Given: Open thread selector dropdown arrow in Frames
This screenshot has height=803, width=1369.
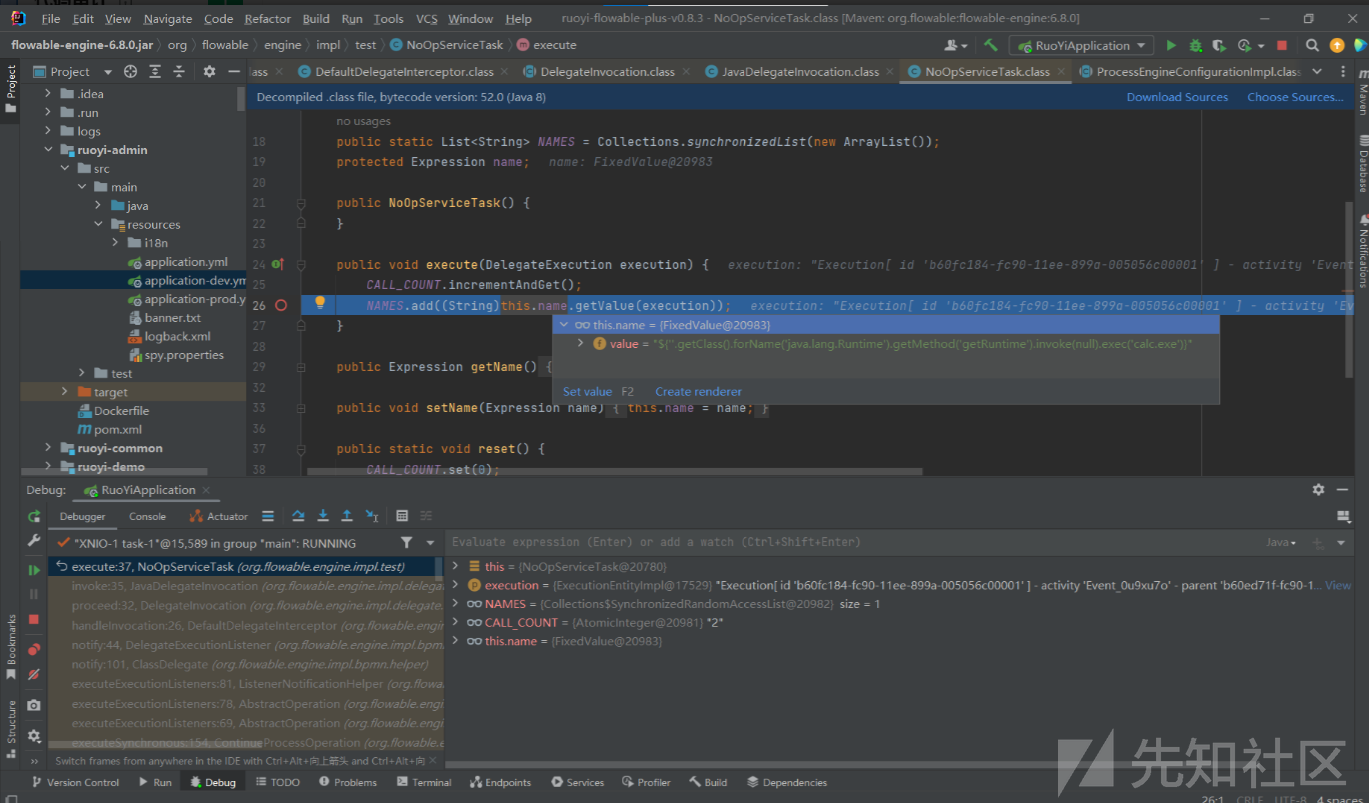Looking at the screenshot, I should (429, 543).
